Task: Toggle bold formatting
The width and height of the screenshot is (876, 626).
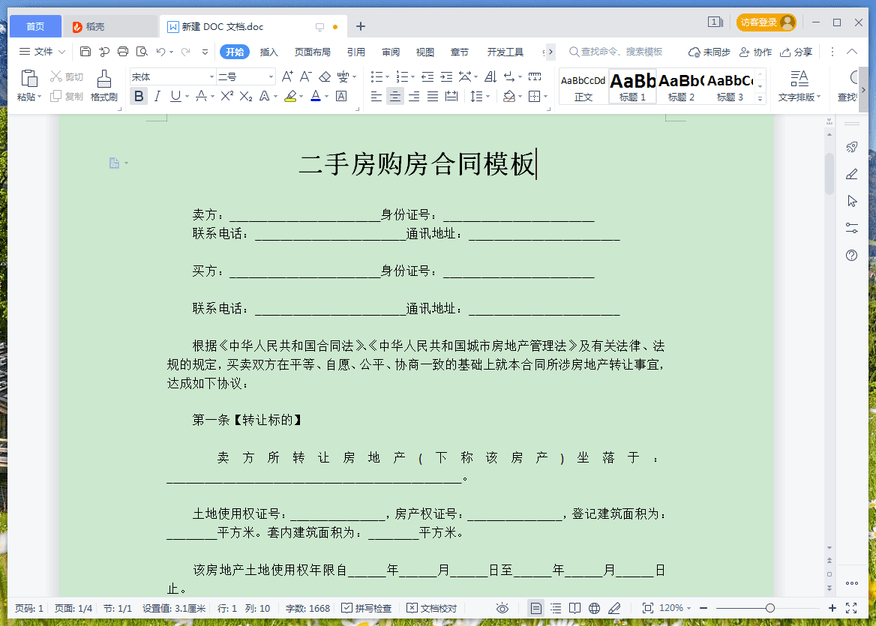Action: 139,97
